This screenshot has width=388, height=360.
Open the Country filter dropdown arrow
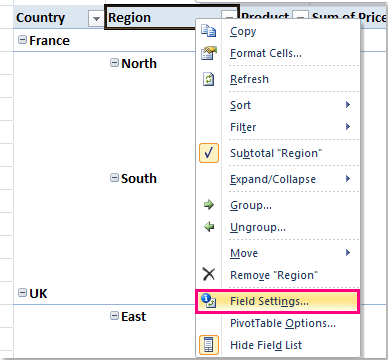point(96,19)
